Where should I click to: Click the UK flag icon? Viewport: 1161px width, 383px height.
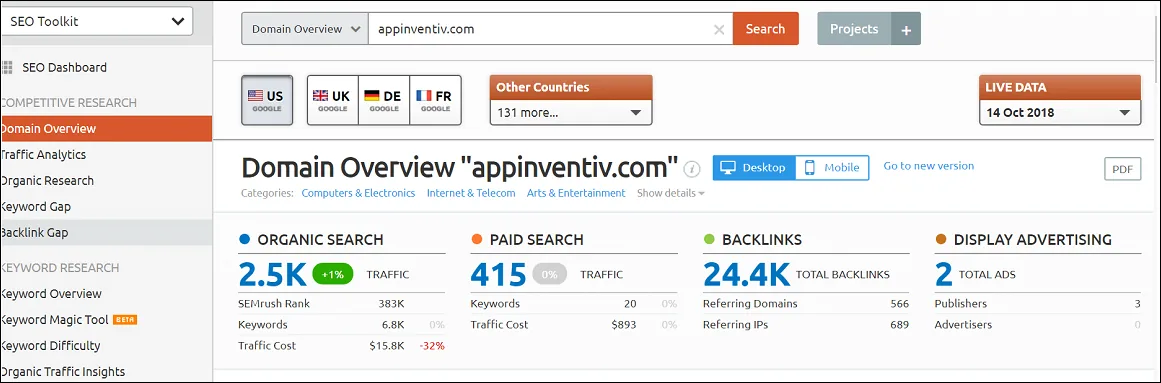point(321,96)
